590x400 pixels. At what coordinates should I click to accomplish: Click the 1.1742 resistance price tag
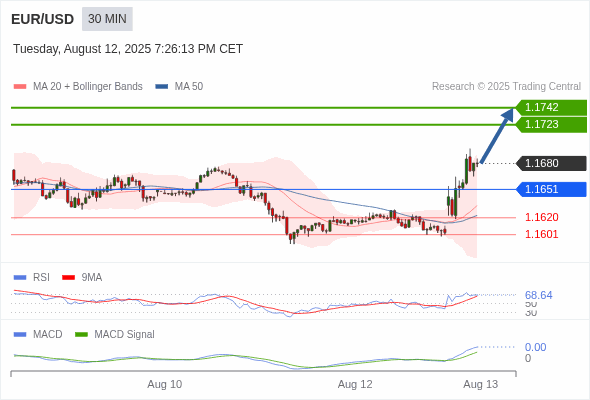point(551,107)
